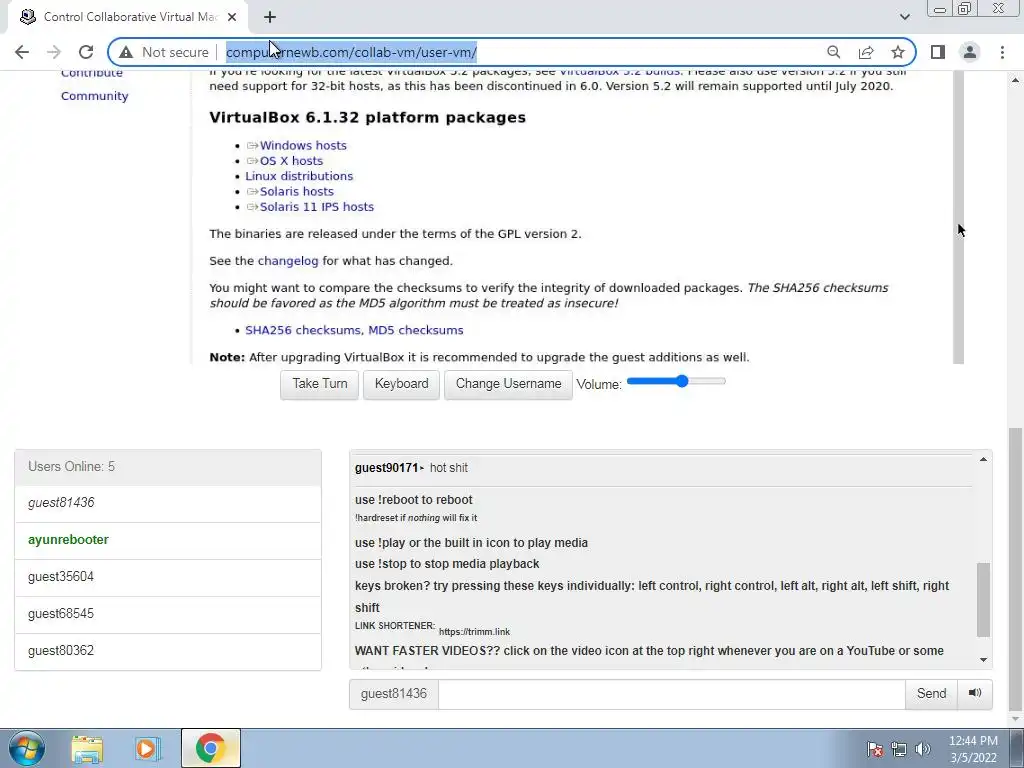Click the chat message input field
The image size is (1024, 768).
(x=671, y=694)
